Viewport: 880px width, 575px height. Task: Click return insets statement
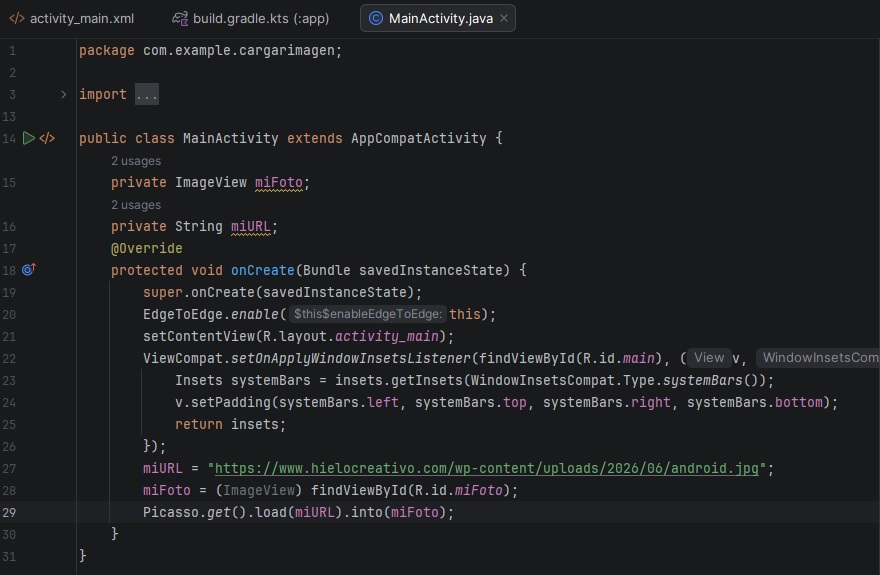pos(230,424)
